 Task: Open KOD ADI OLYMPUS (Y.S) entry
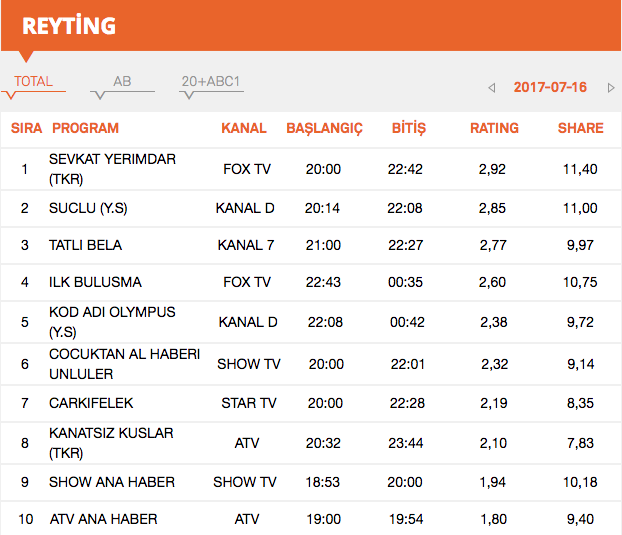(112, 321)
